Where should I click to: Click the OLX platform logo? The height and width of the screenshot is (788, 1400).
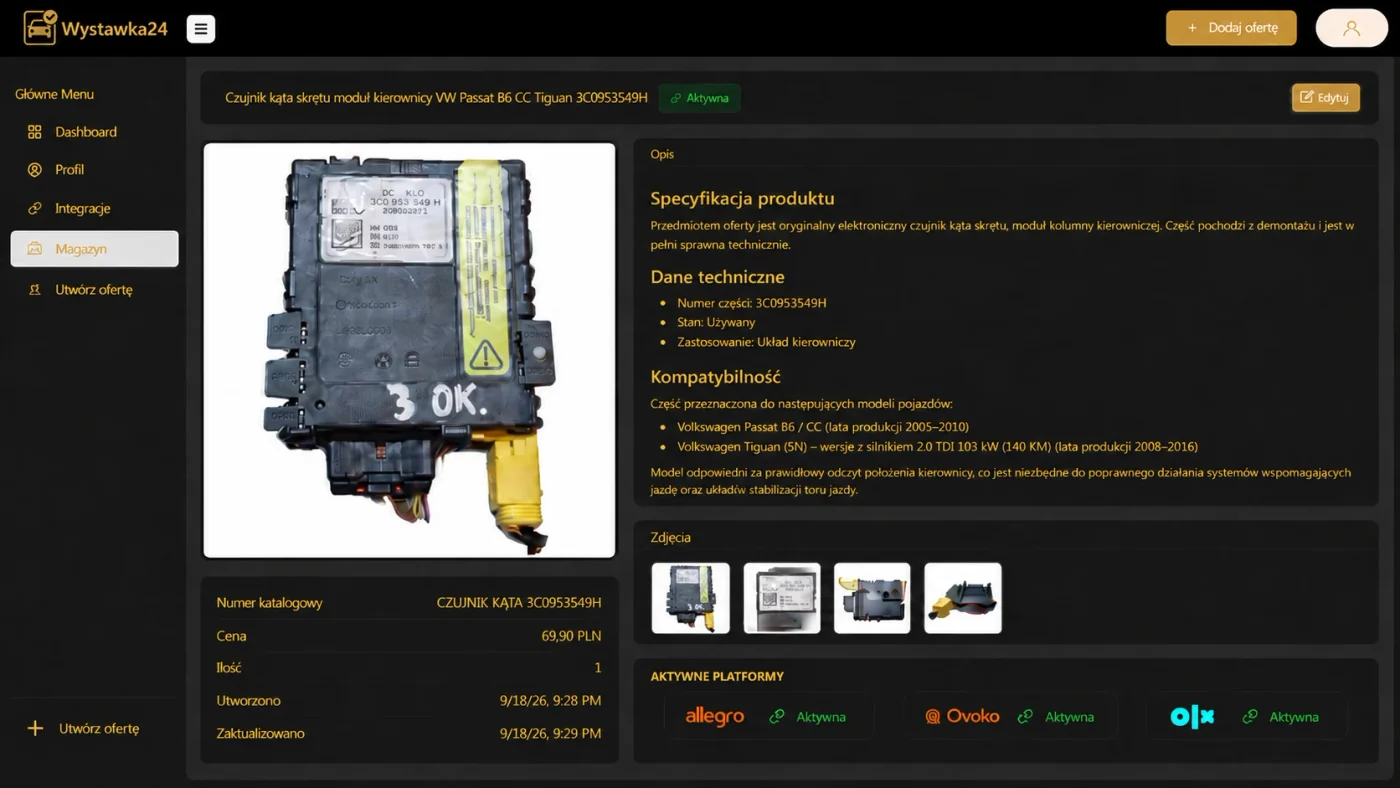1192,717
